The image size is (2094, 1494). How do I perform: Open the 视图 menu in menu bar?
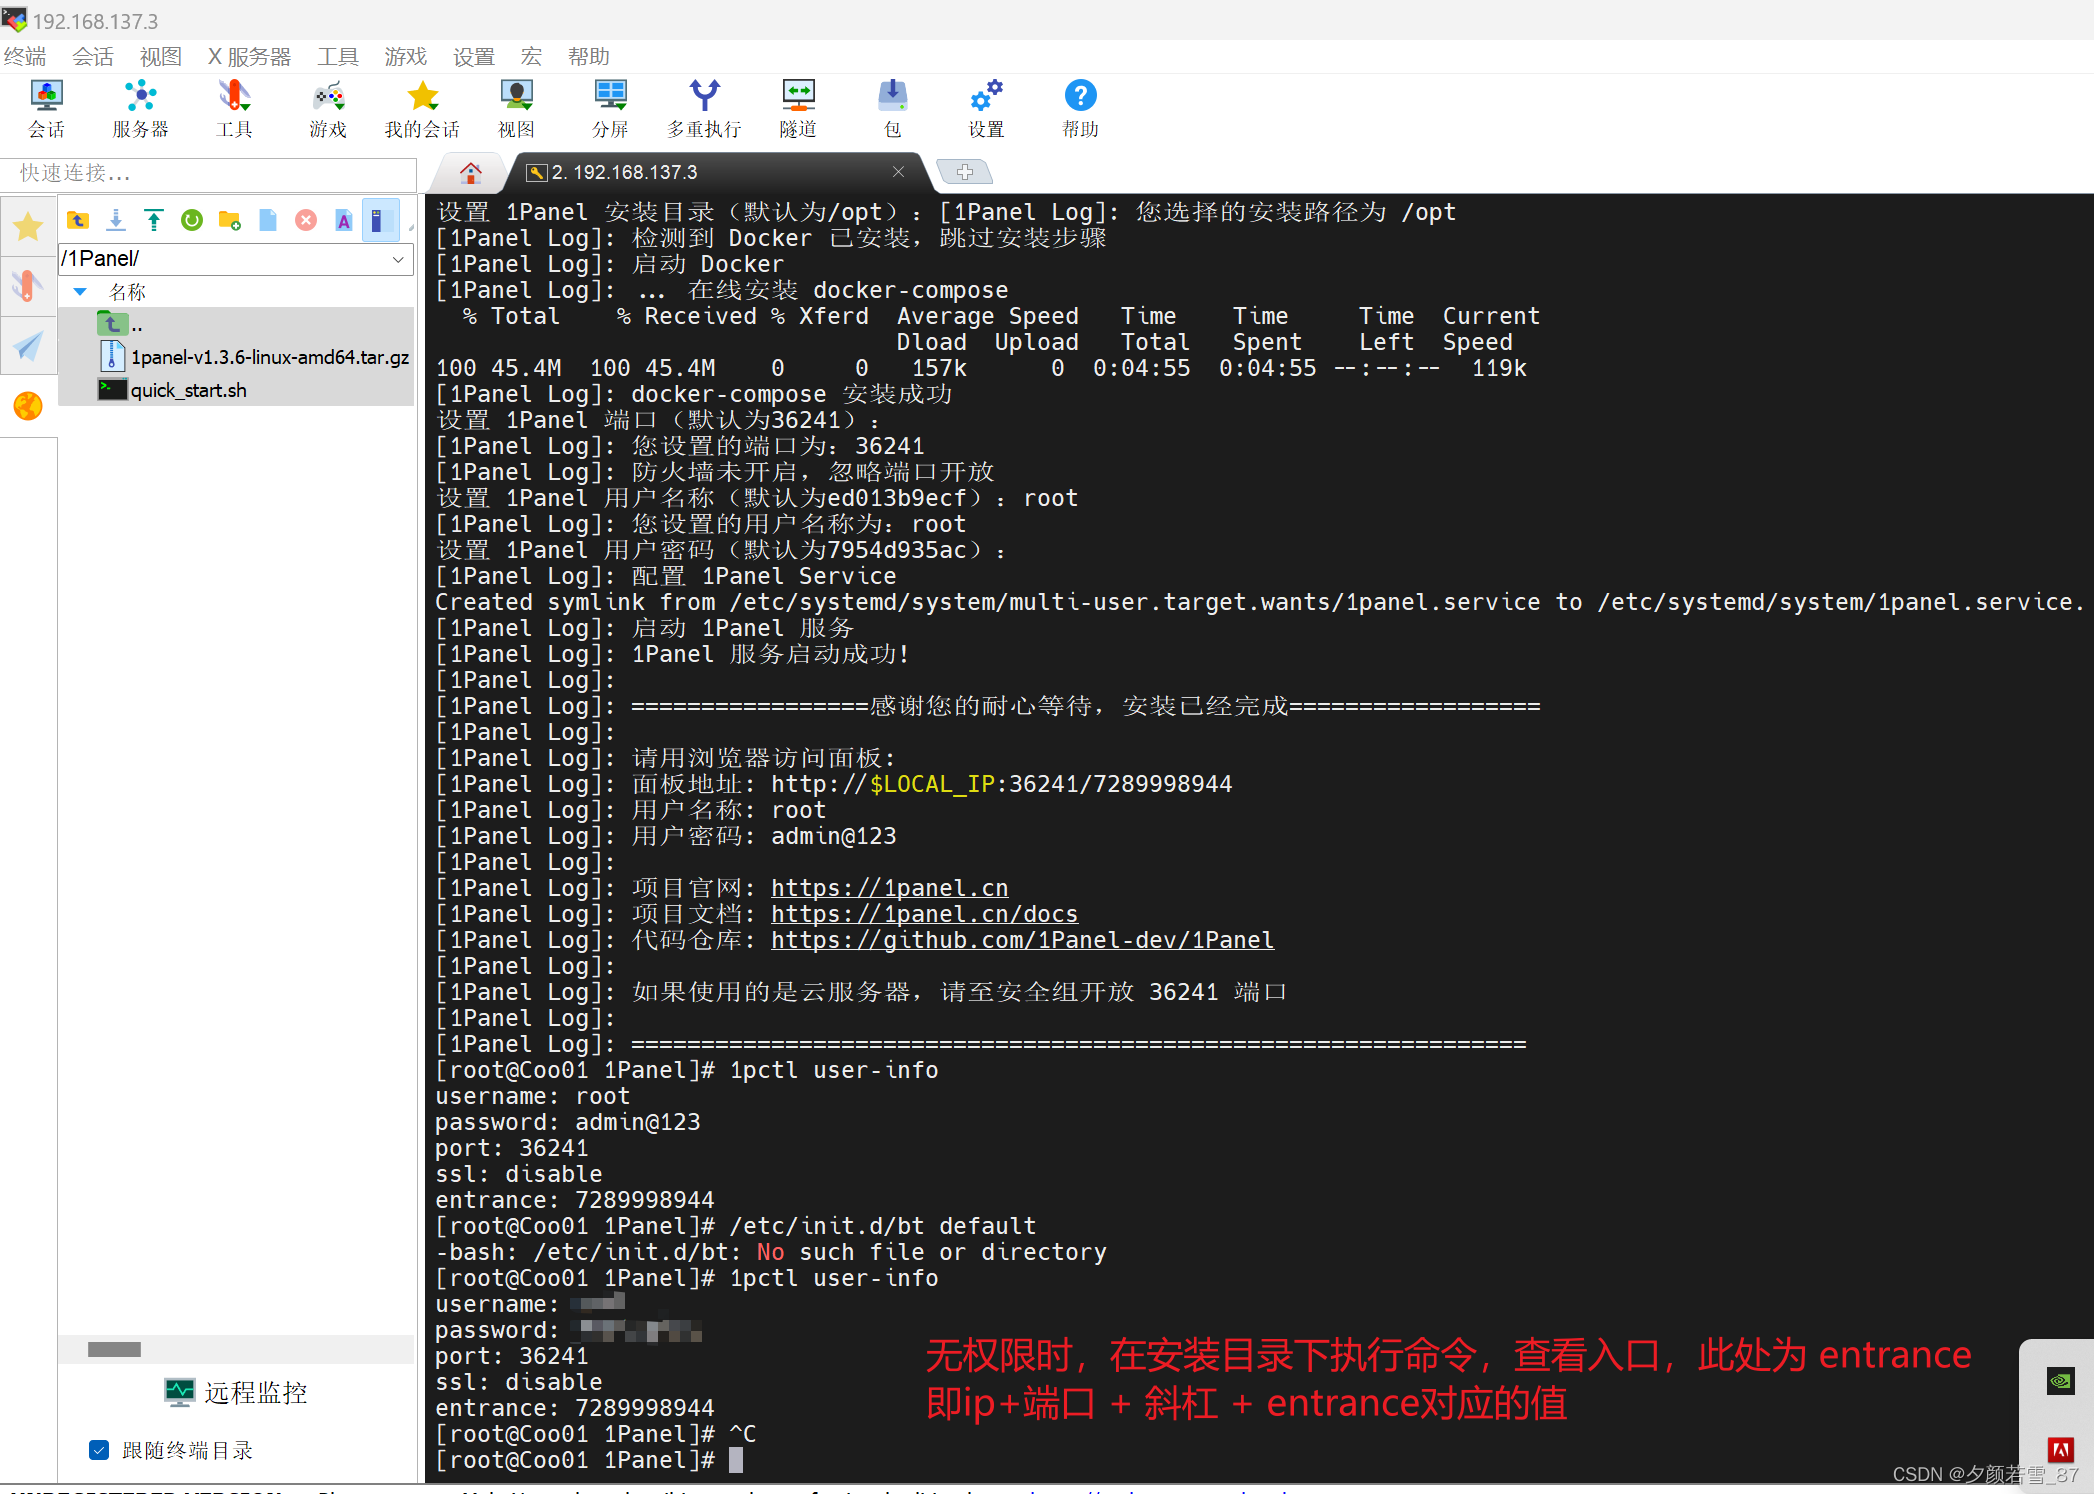click(161, 57)
